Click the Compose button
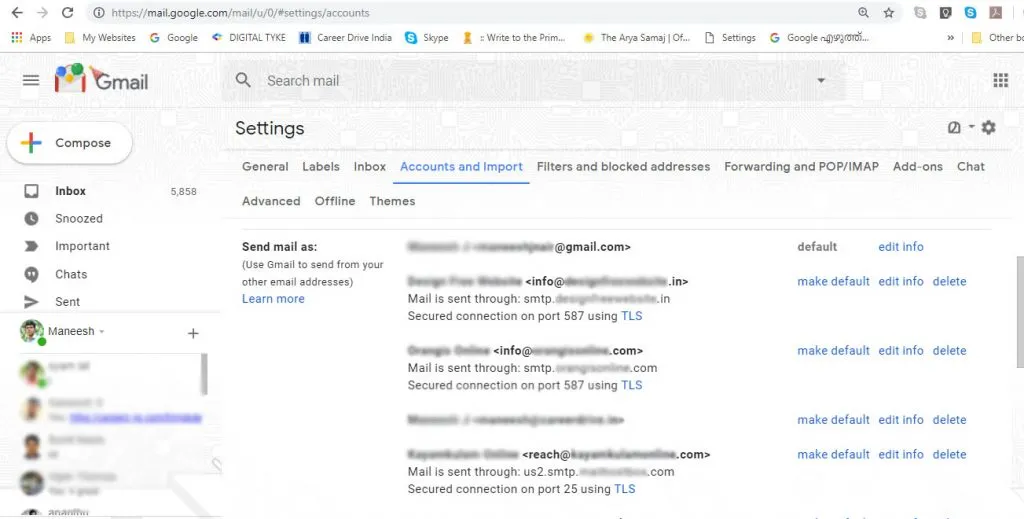The height and width of the screenshot is (519, 1024). click(x=69, y=143)
